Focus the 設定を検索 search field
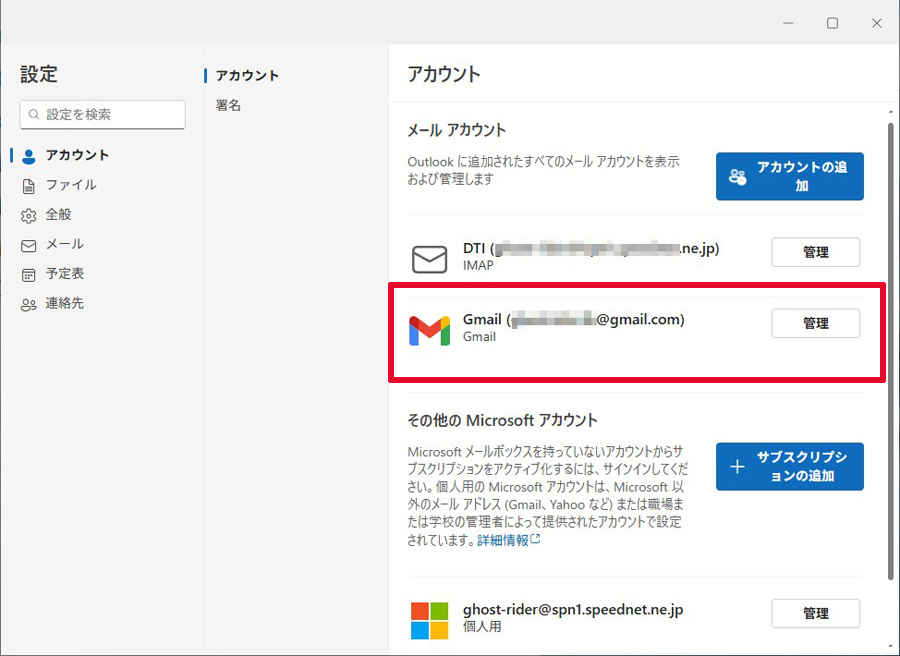This screenshot has height=656, width=900. click(102, 114)
